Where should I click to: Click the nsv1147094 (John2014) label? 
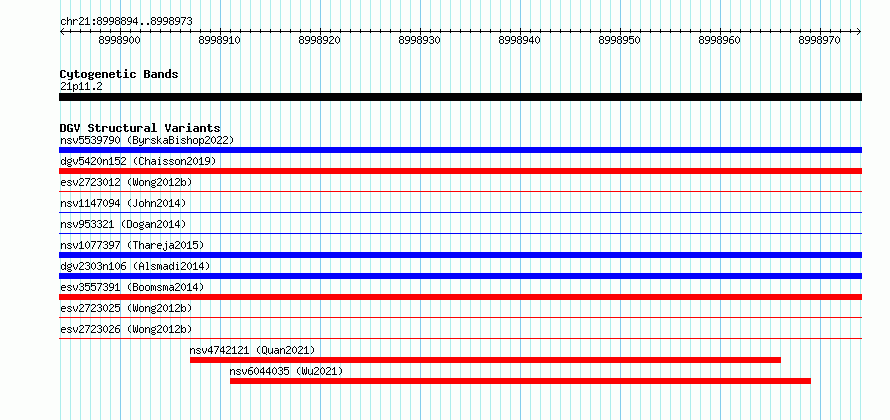pos(123,203)
